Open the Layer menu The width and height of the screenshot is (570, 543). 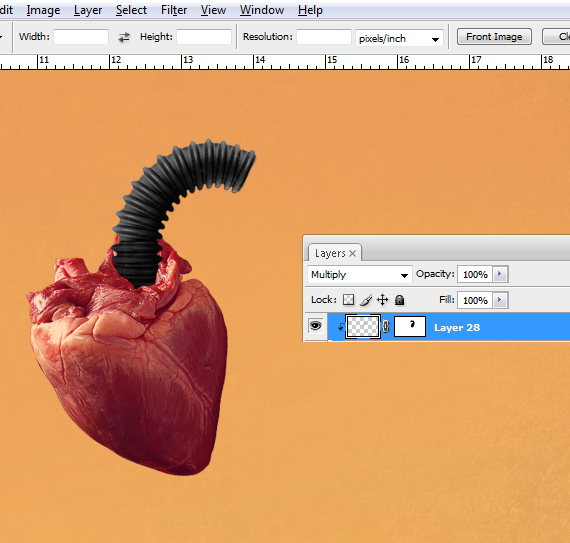88,10
